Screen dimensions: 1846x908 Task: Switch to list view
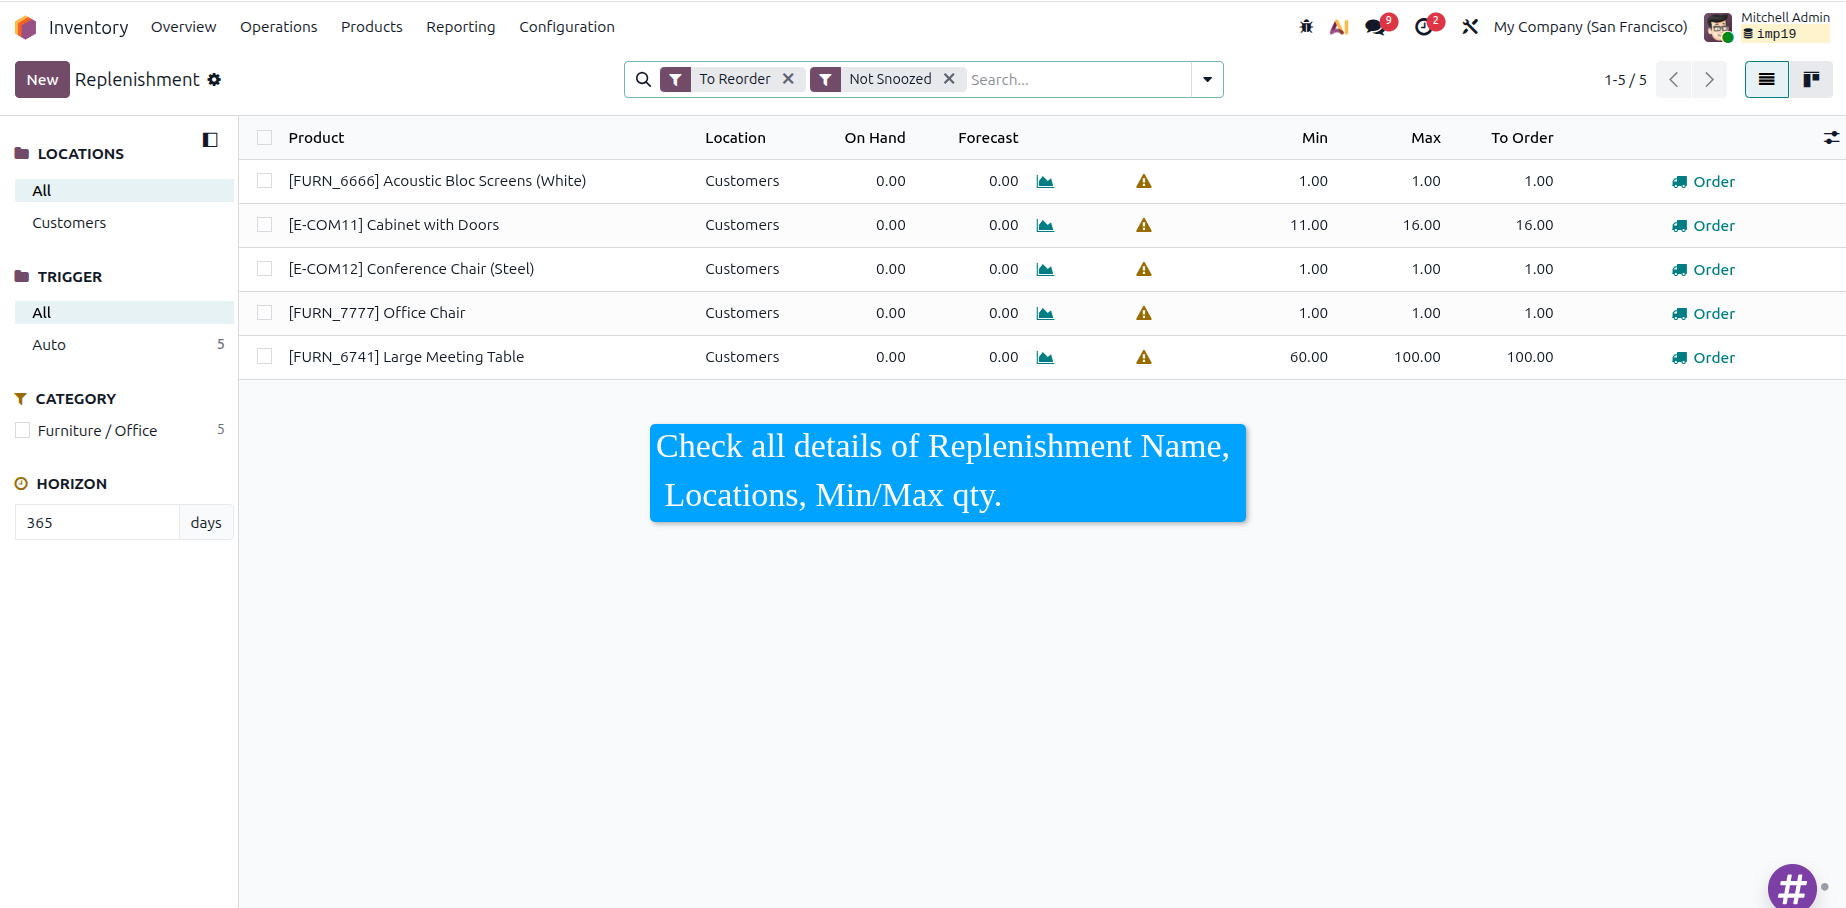click(1767, 79)
